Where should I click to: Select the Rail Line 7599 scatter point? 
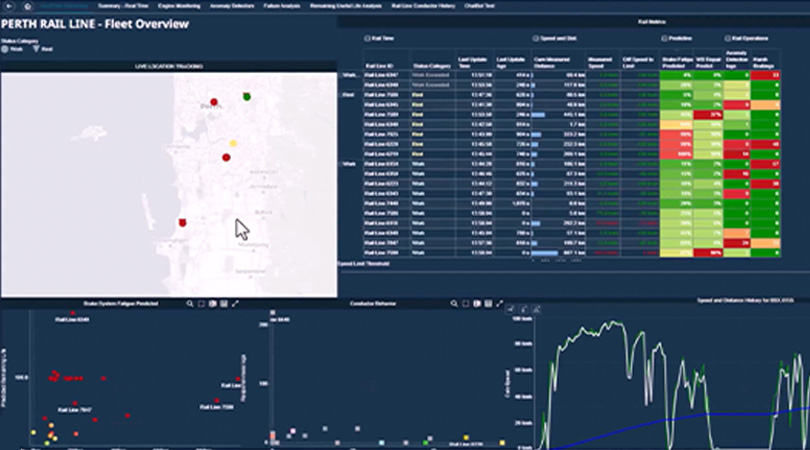click(216, 400)
